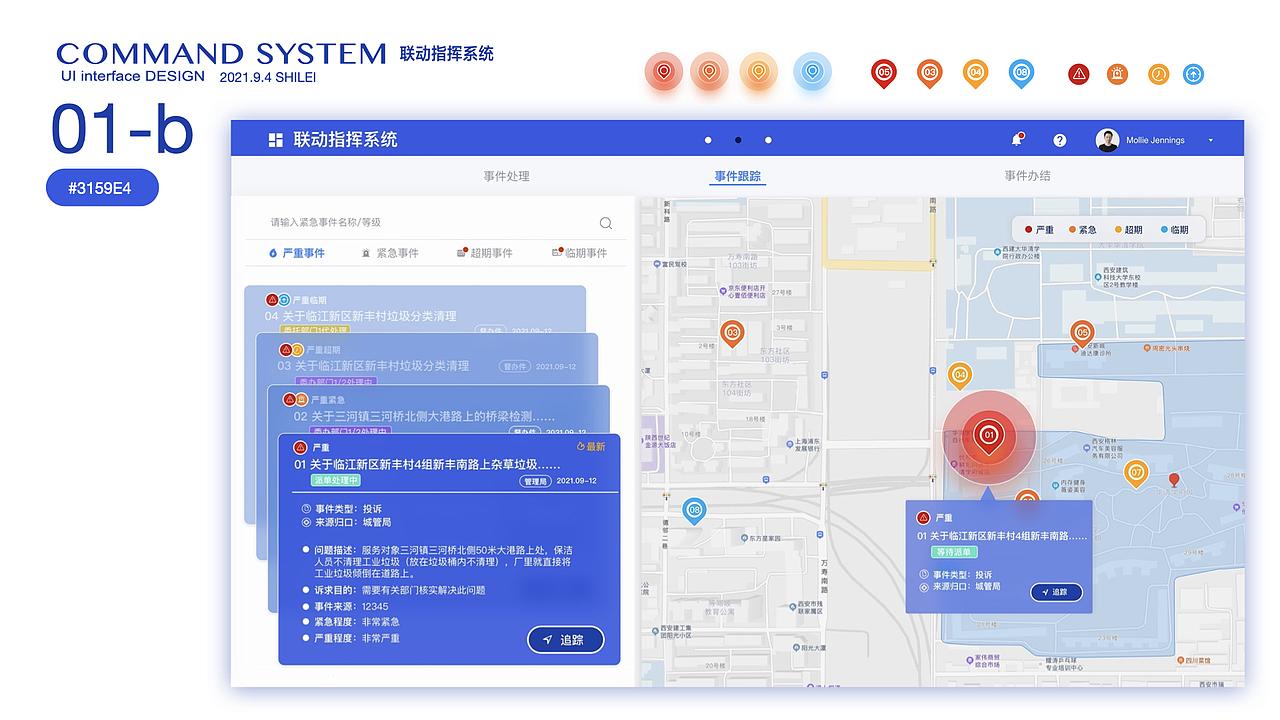Click red warning icon on card 04
This screenshot has width=1280, height=720.
[271, 299]
